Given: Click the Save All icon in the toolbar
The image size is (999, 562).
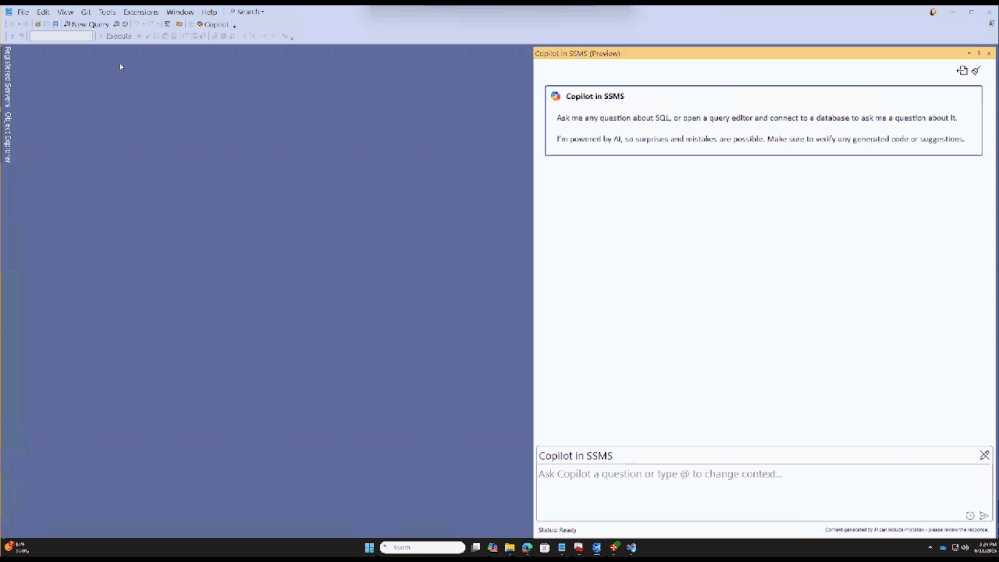Looking at the screenshot, I should (55, 24).
